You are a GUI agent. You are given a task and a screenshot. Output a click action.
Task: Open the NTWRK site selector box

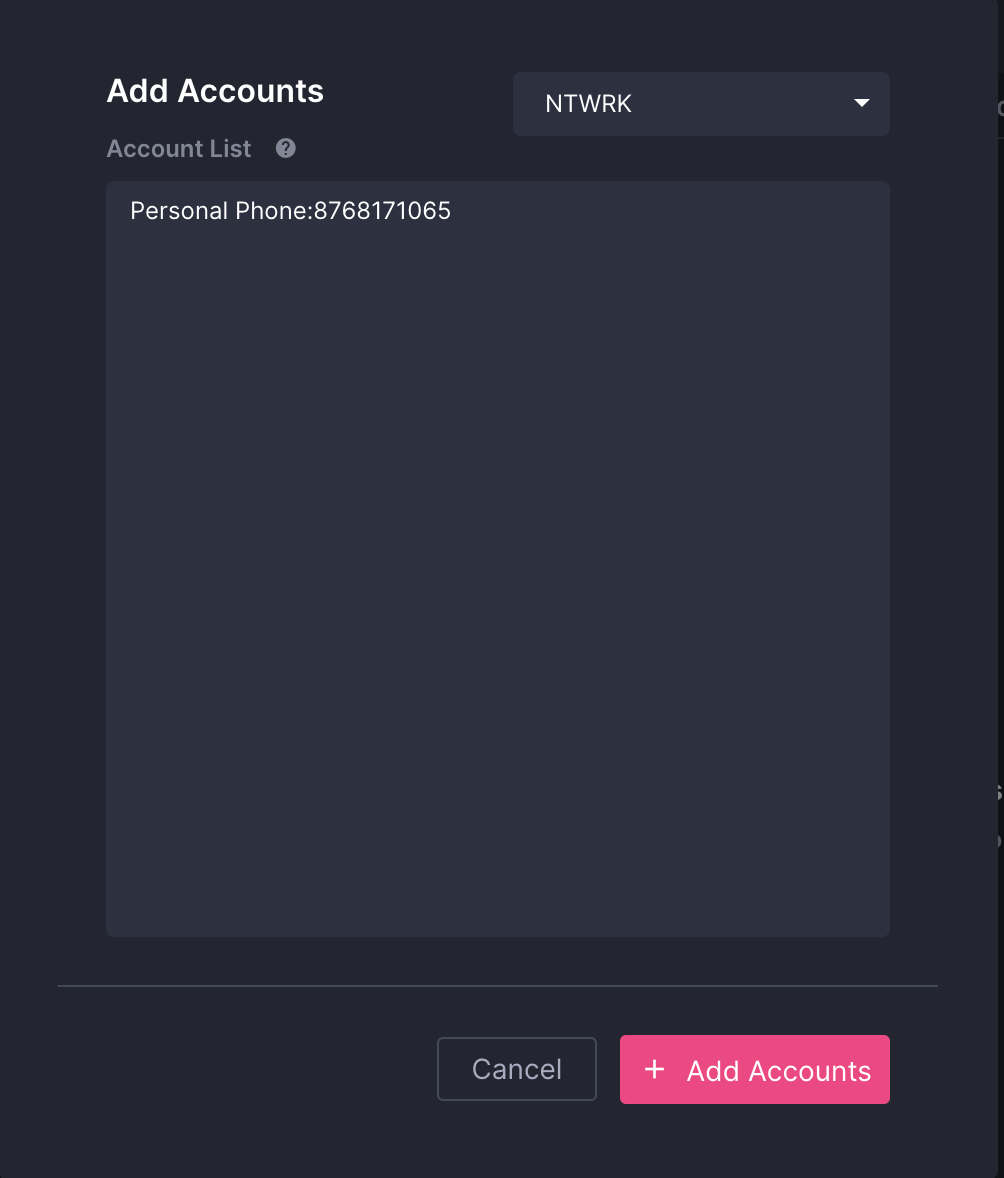coord(700,103)
